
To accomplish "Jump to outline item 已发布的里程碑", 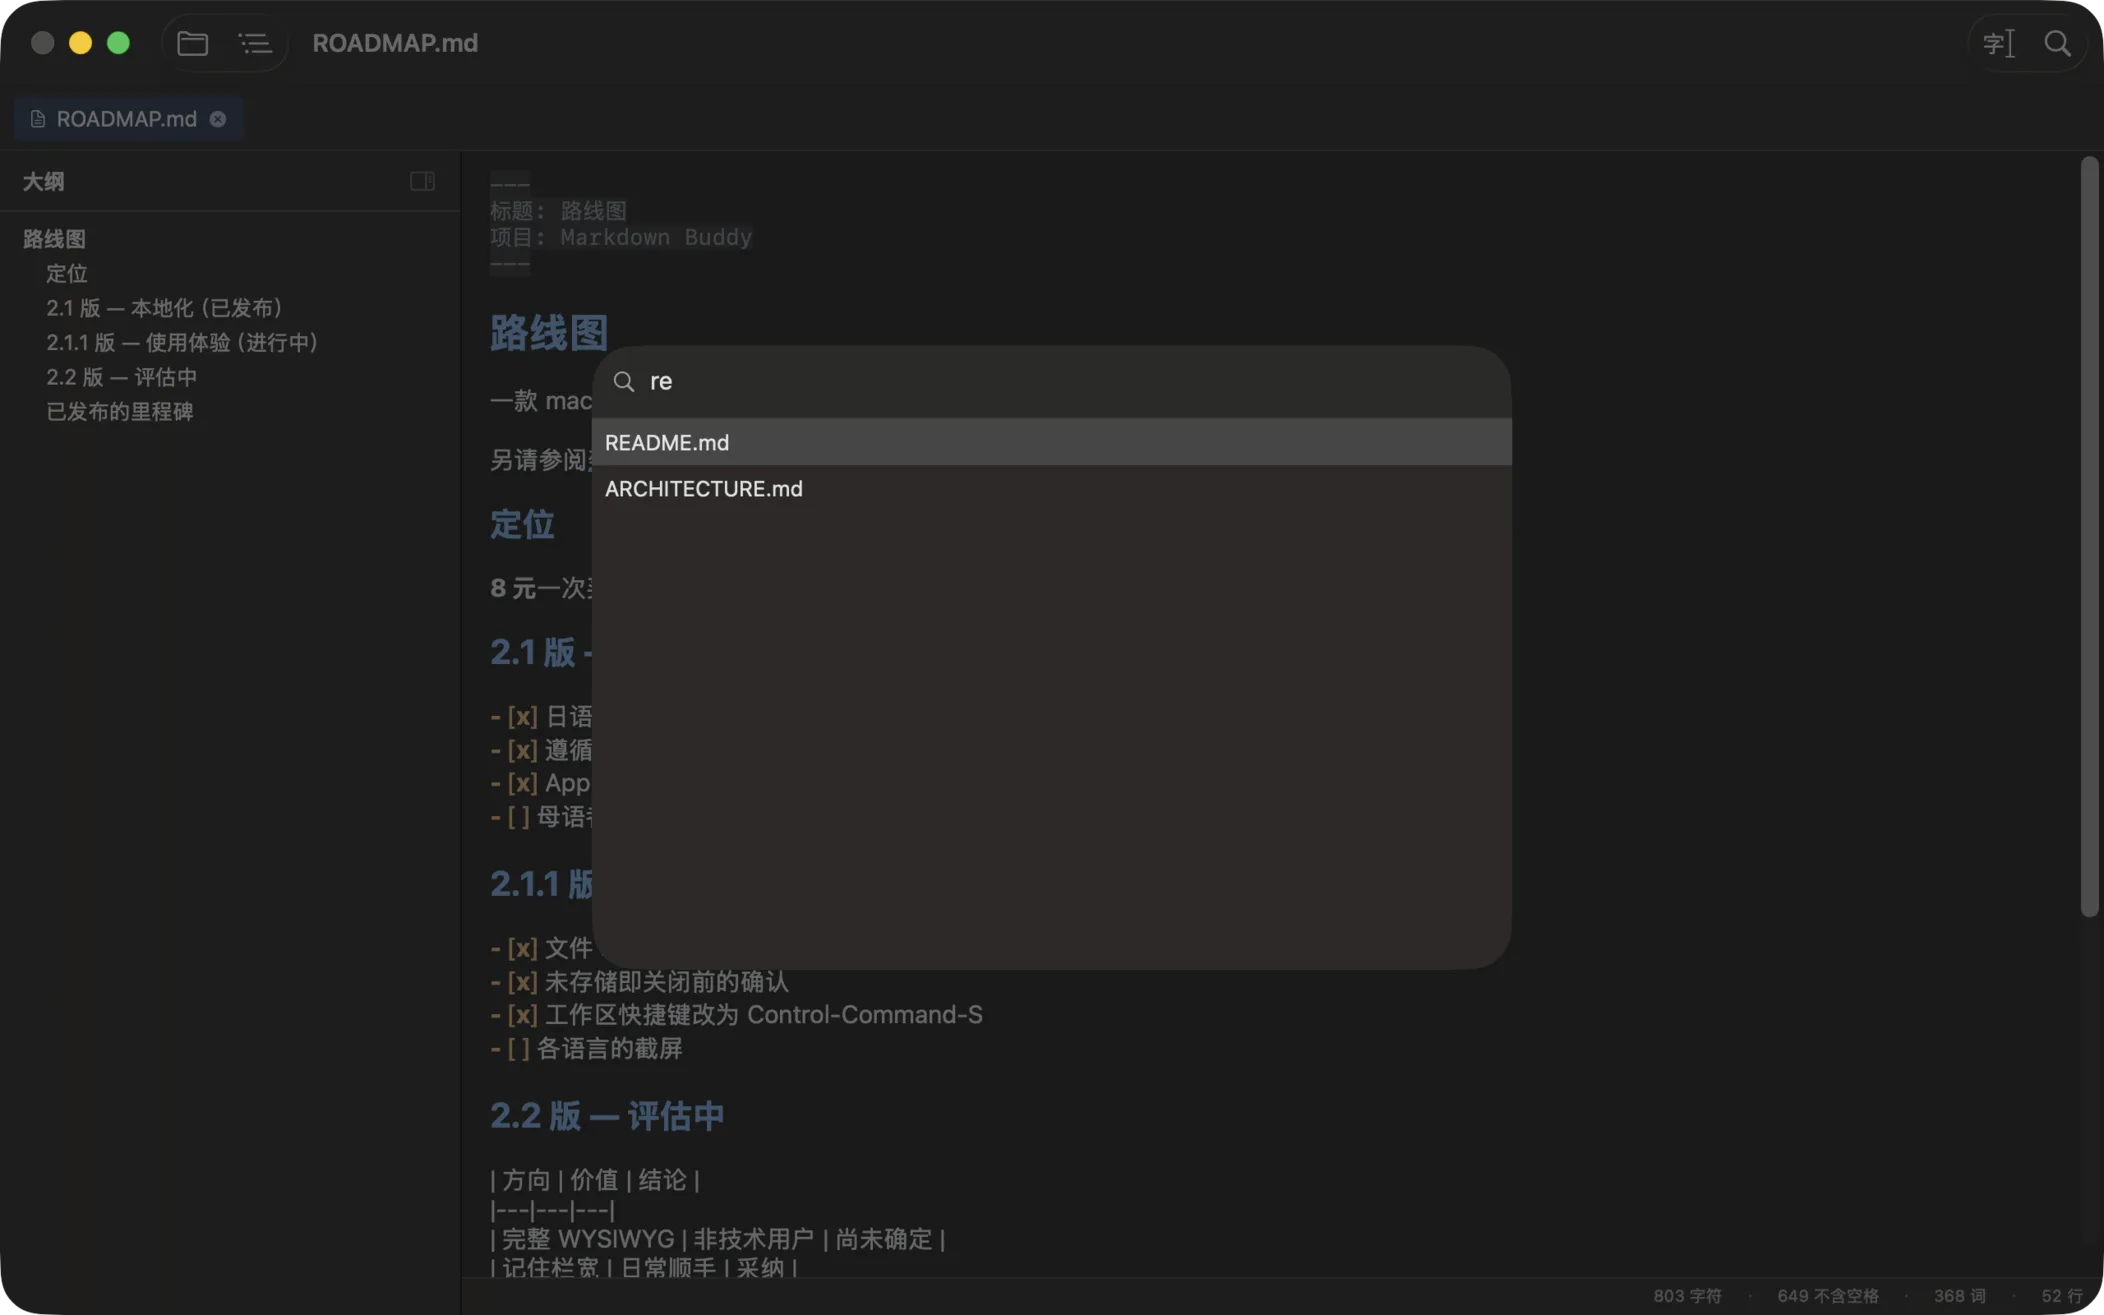I will pyautogui.click(x=119, y=411).
